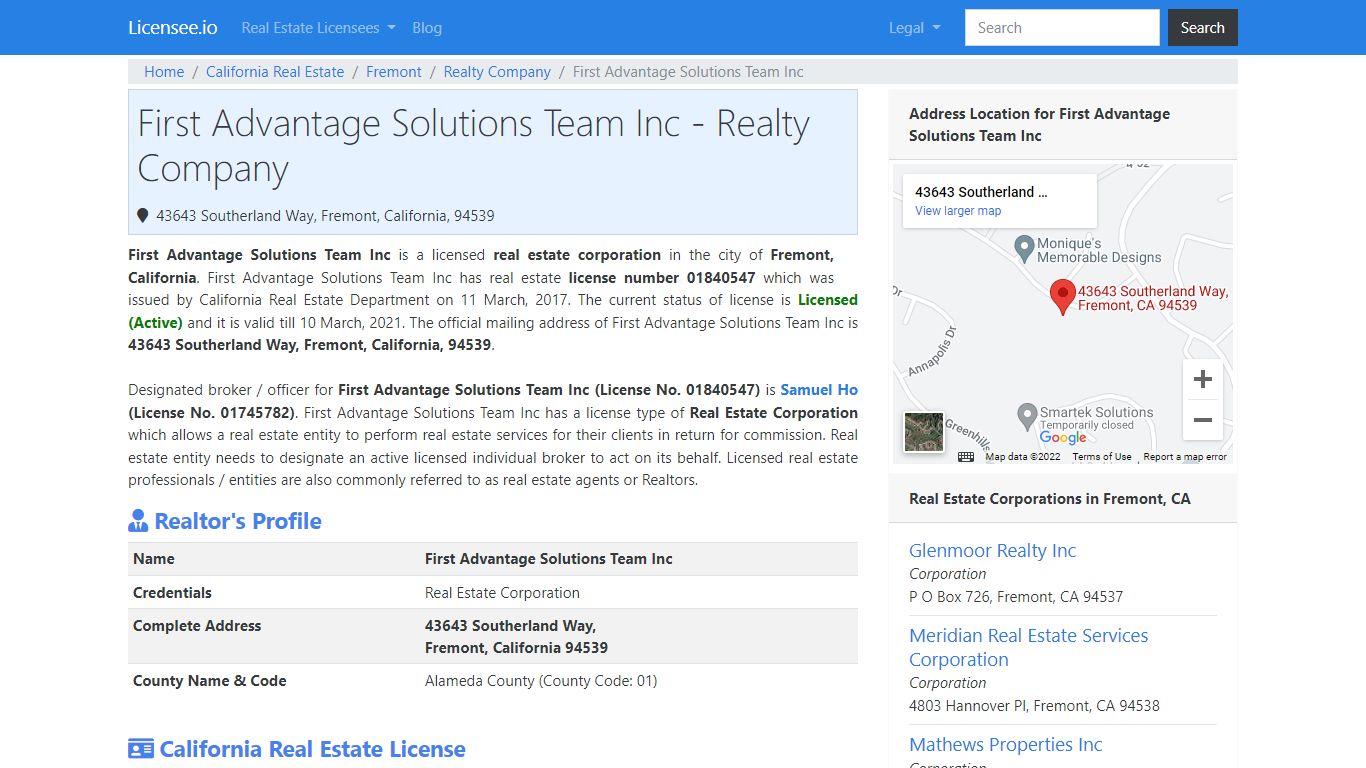
Task: Click the Google logo on the map
Action: click(x=1062, y=438)
